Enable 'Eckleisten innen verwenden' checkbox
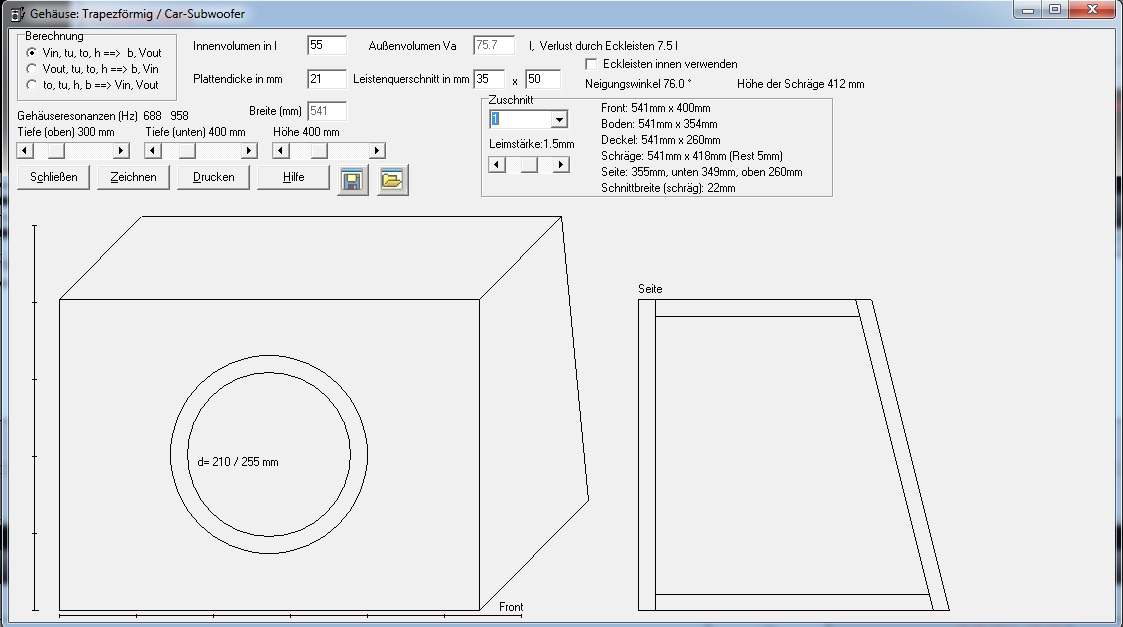The width and height of the screenshot is (1123, 627). click(591, 64)
